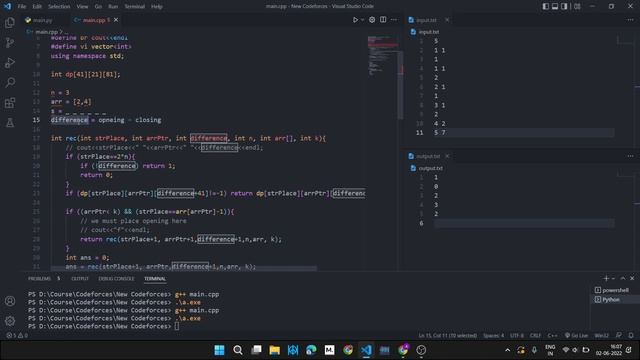Open the Help menu
This screenshot has width=640, height=360.
(x=157, y=6)
